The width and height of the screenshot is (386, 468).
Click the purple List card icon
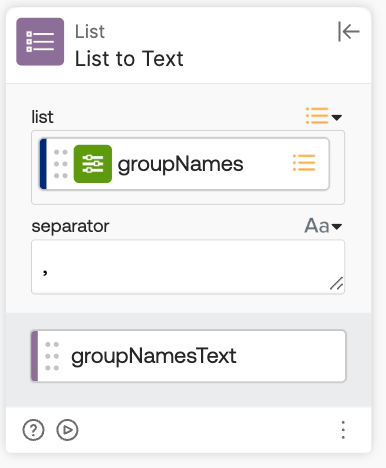(x=40, y=42)
